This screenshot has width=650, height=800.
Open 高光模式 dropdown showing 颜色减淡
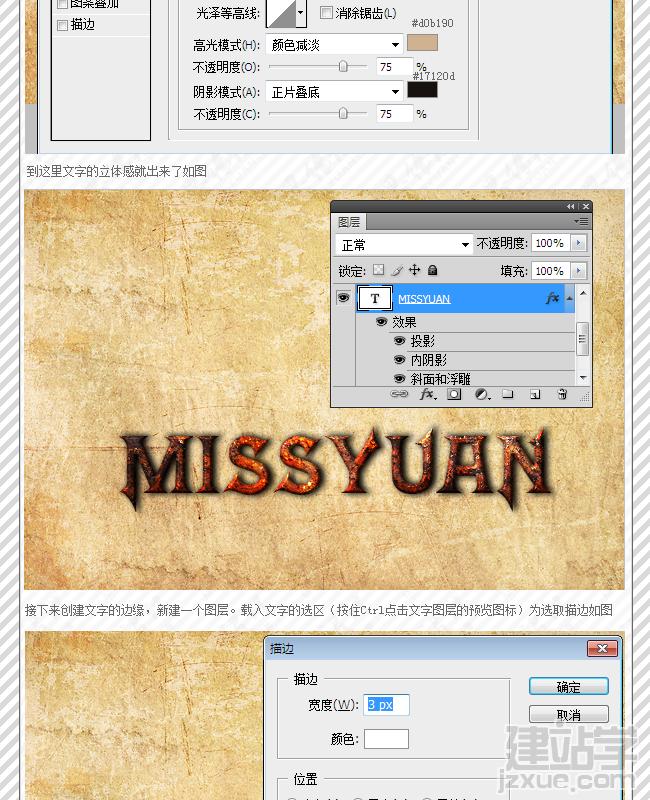point(334,45)
